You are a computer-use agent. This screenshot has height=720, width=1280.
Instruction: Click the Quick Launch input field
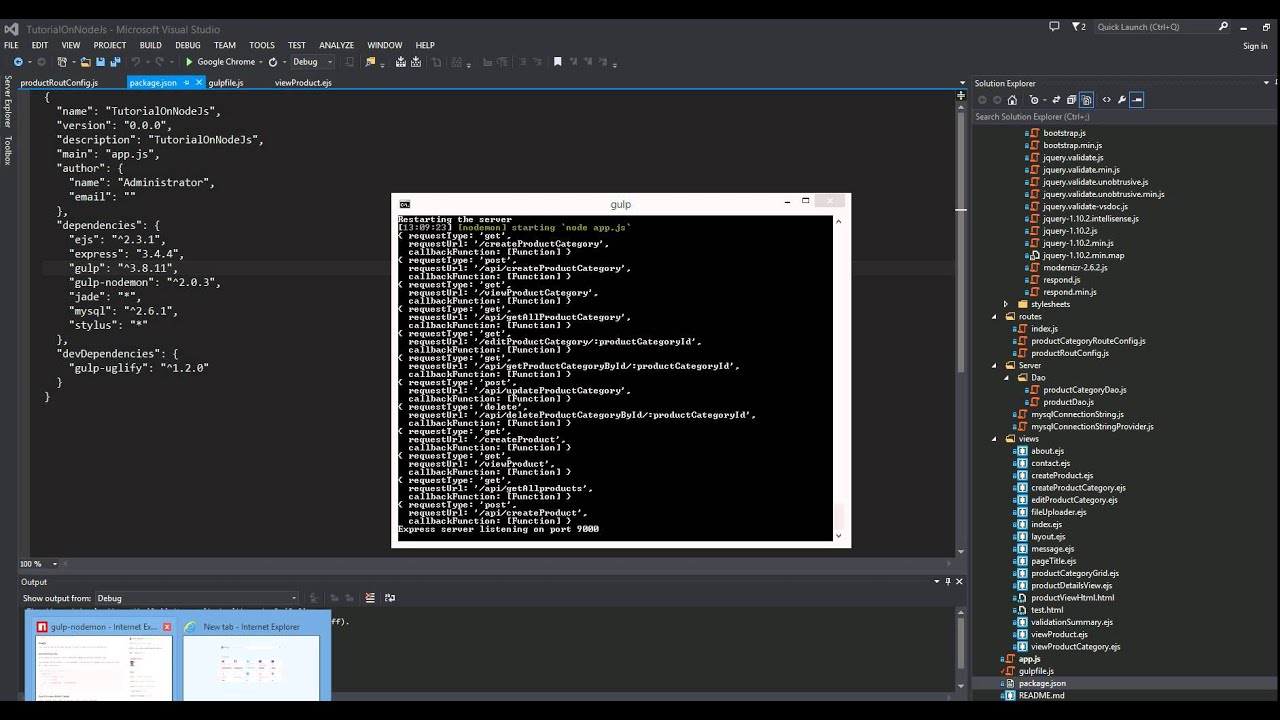click(x=1155, y=27)
